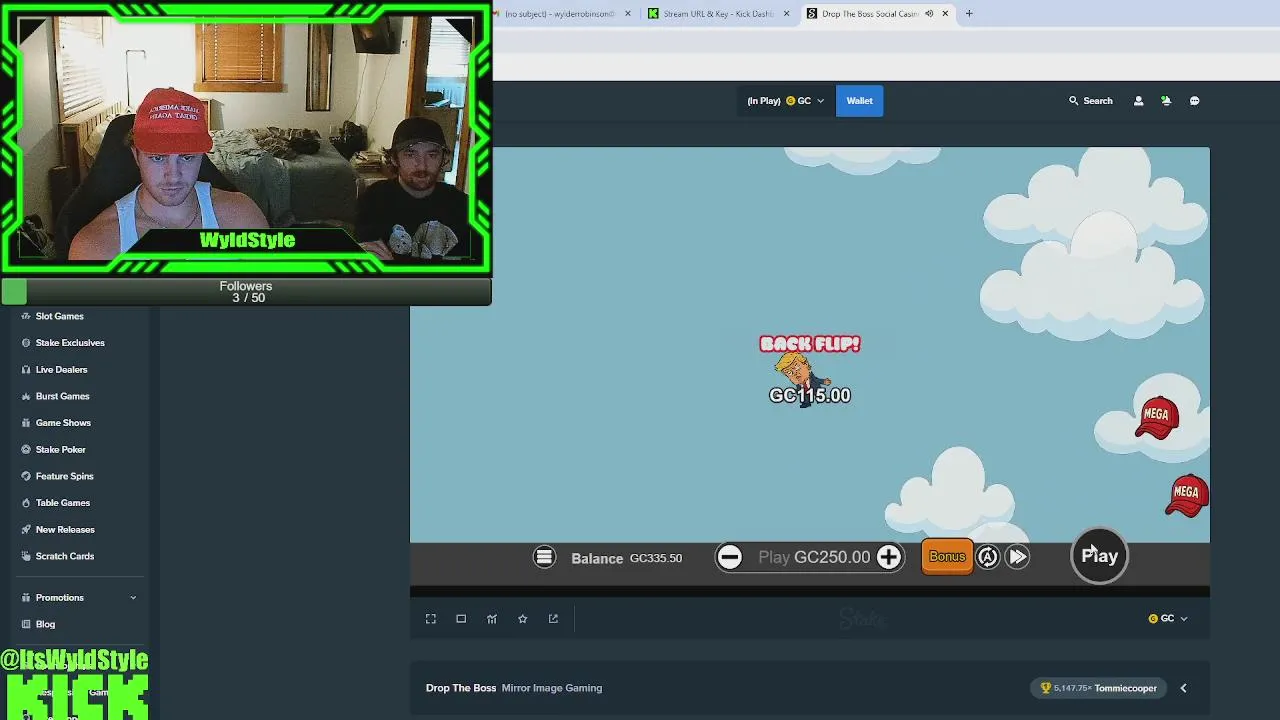The height and width of the screenshot is (720, 1280).
Task: Open Slot Games in the sidebar
Action: (60, 316)
